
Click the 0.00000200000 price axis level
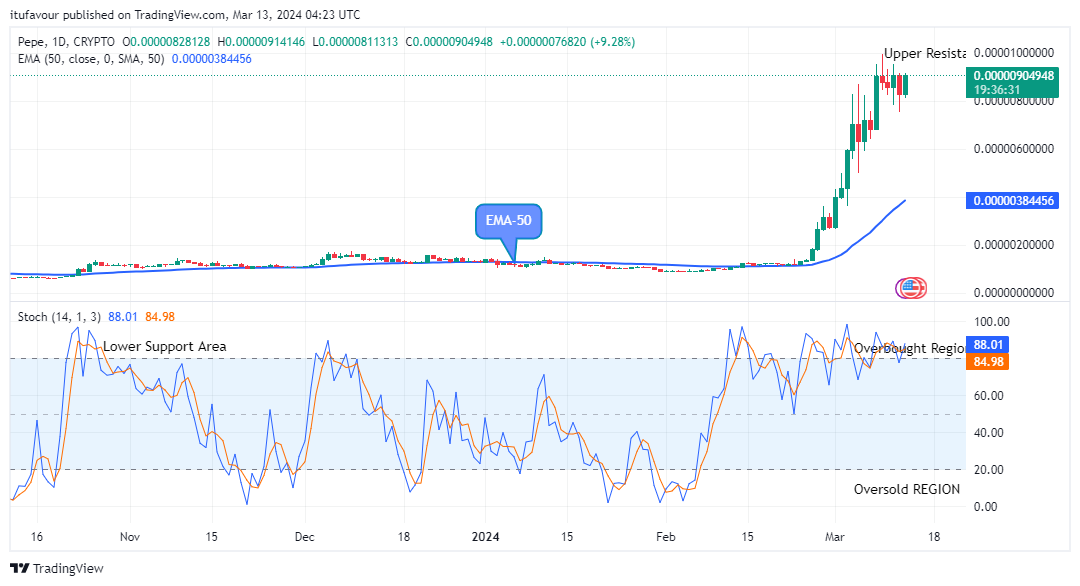[1013, 244]
